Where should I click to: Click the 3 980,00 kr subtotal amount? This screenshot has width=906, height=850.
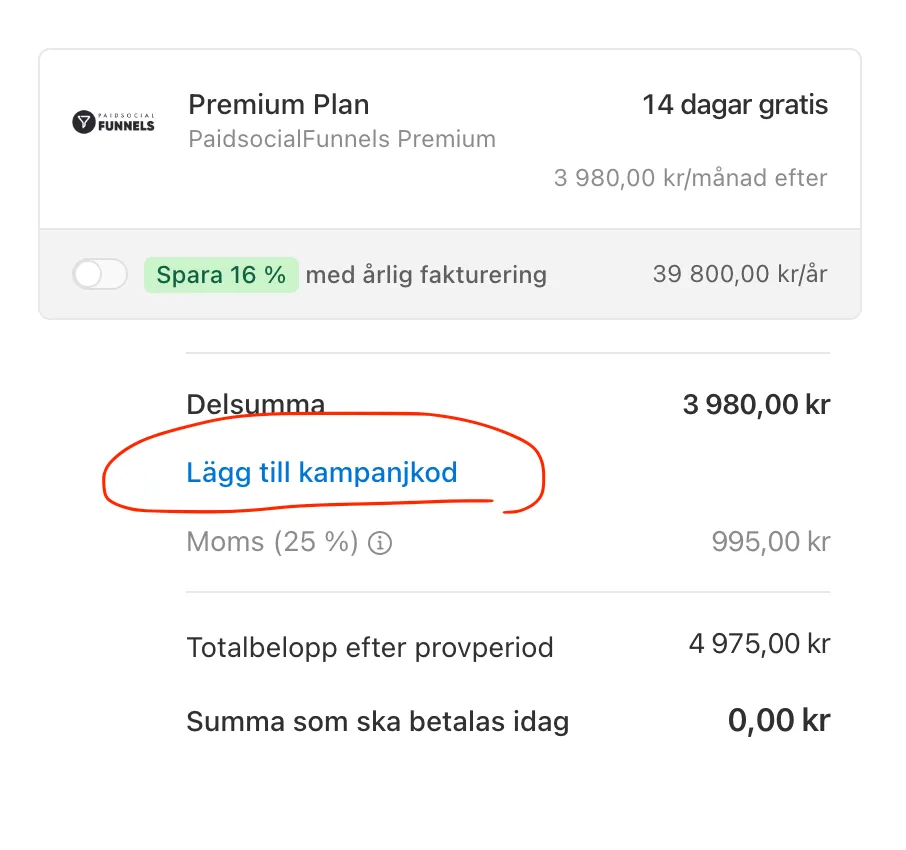click(x=756, y=404)
